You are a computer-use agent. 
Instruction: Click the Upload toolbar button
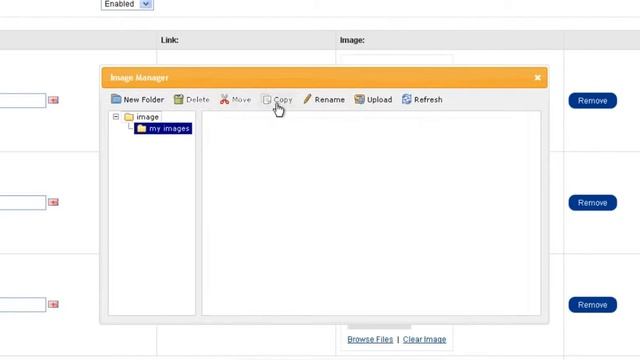(x=373, y=100)
